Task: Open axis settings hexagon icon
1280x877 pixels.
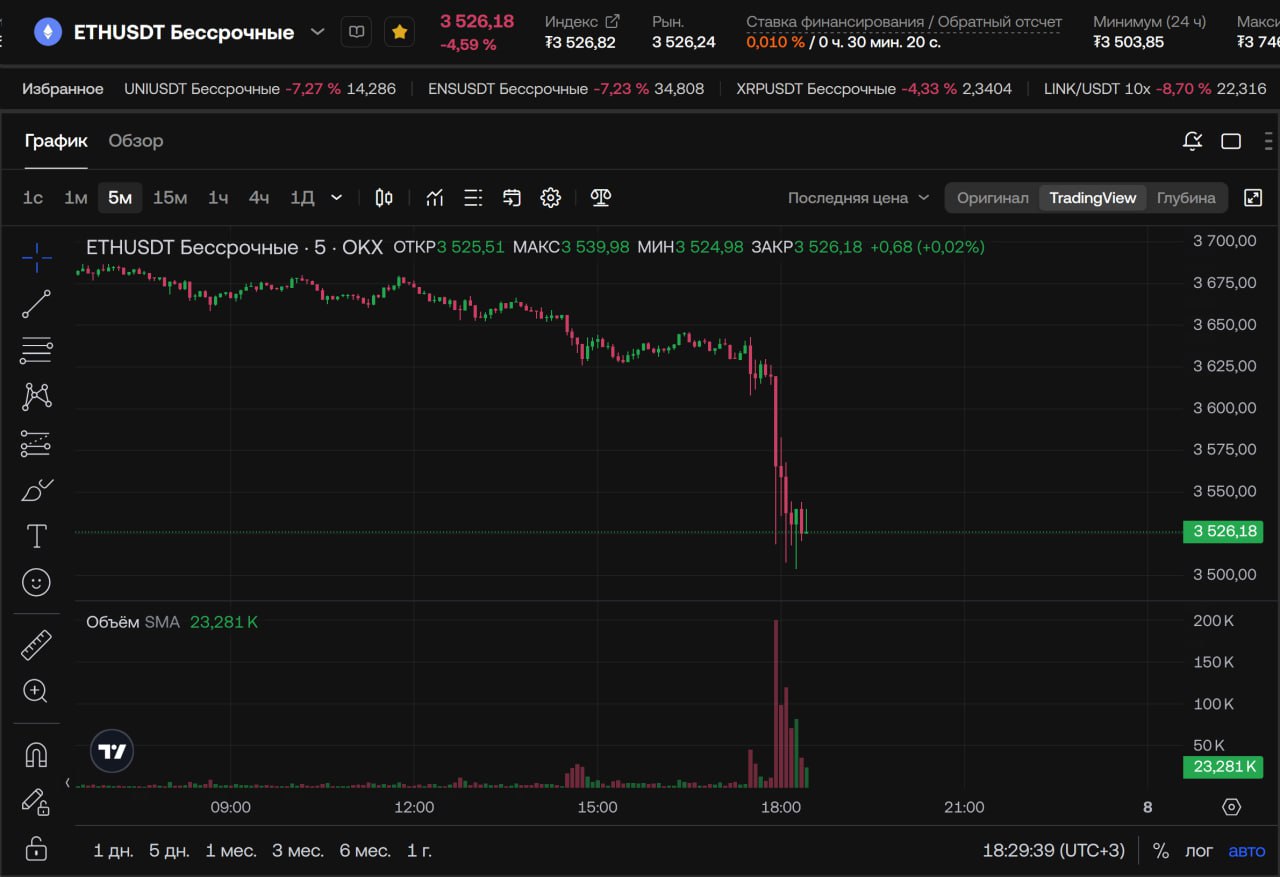Action: click(1232, 807)
